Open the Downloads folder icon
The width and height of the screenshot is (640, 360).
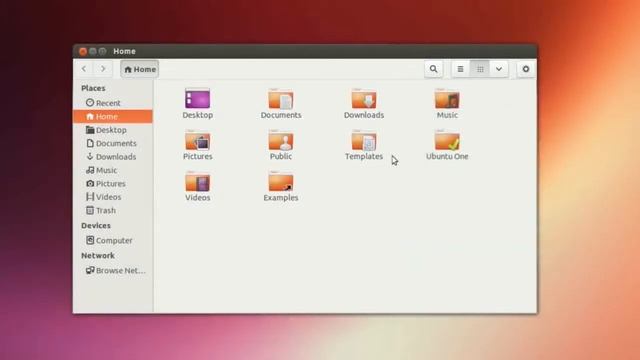click(x=364, y=99)
